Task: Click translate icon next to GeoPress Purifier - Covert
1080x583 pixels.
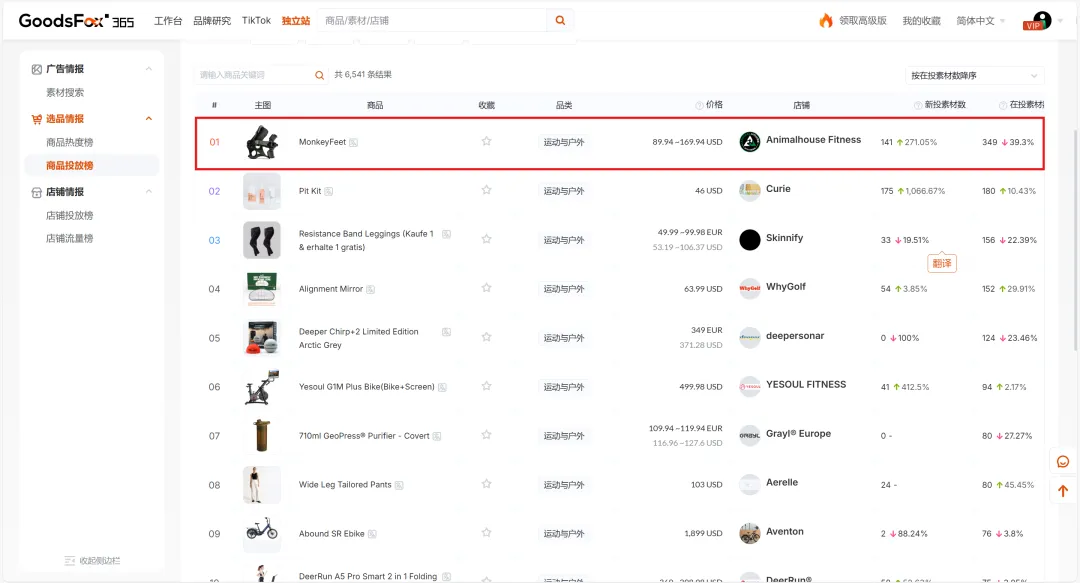Action: tap(437, 436)
